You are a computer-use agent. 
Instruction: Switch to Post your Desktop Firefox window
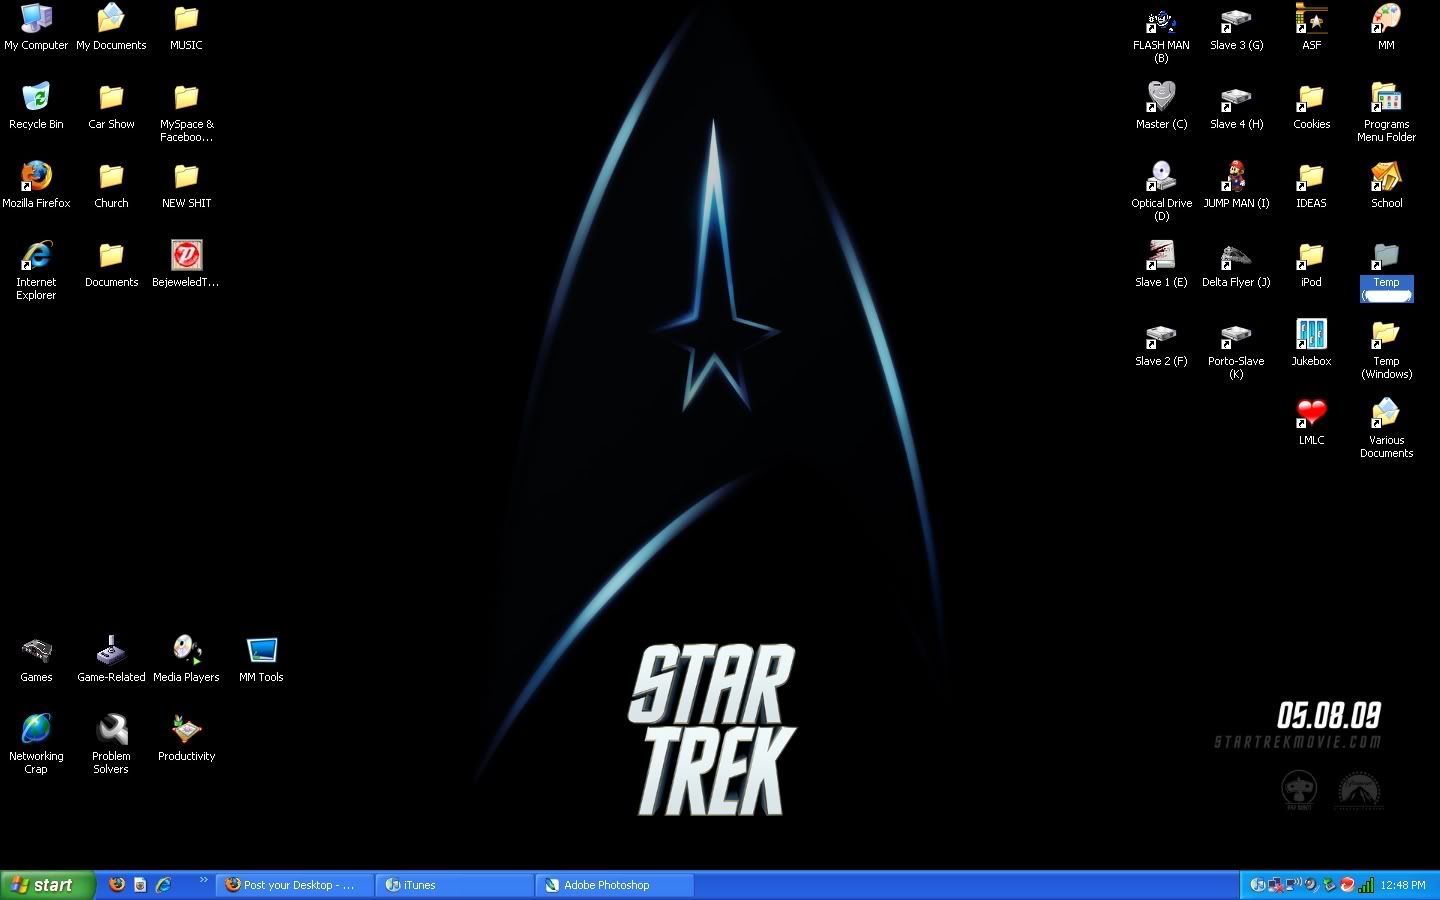click(x=295, y=885)
